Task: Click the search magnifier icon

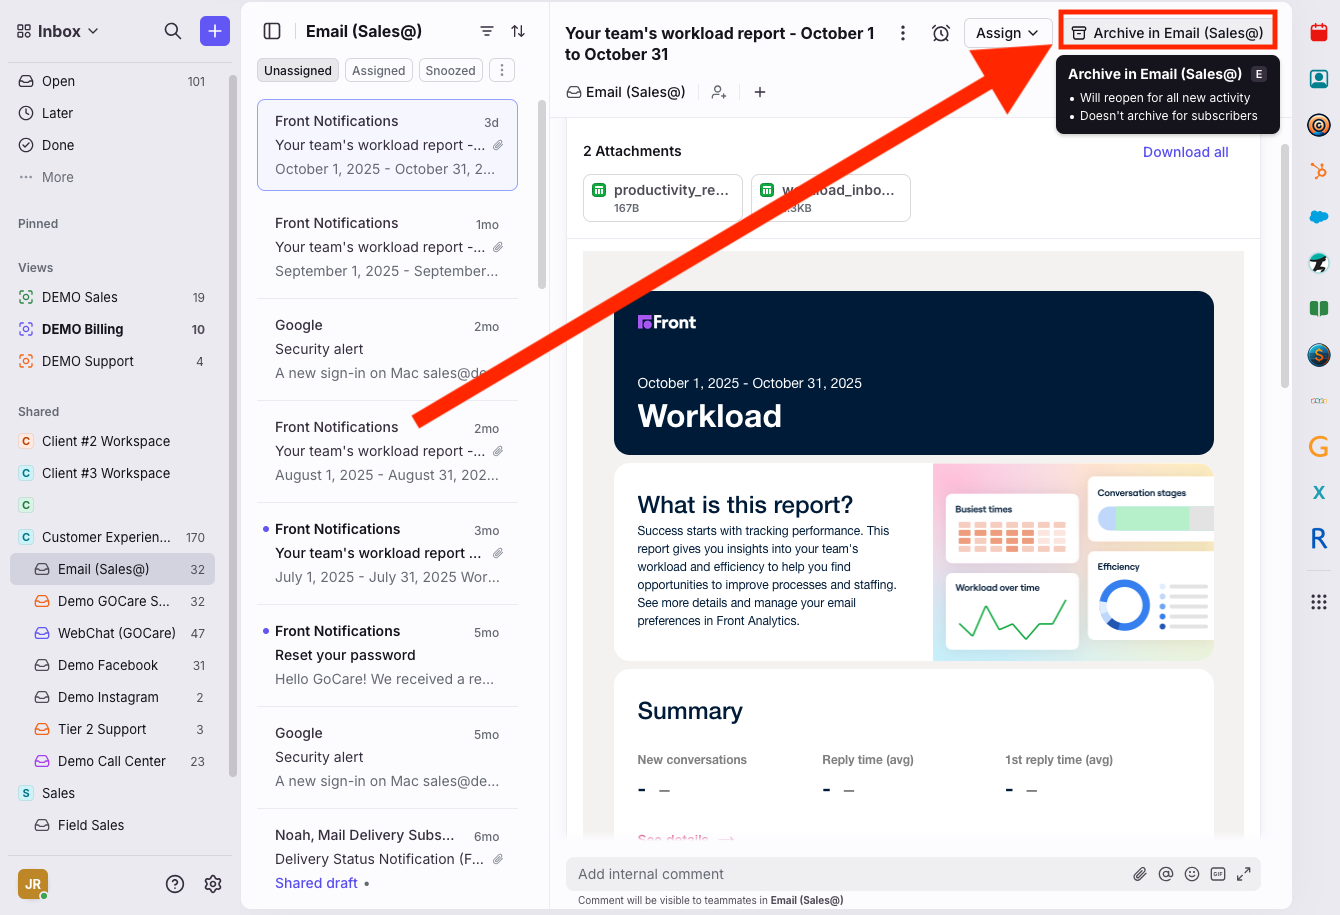Action: coord(173,31)
